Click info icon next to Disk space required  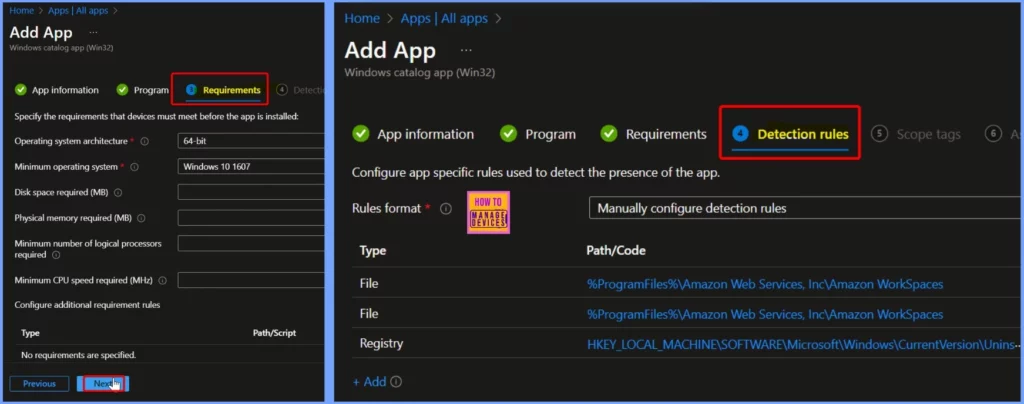click(x=118, y=193)
